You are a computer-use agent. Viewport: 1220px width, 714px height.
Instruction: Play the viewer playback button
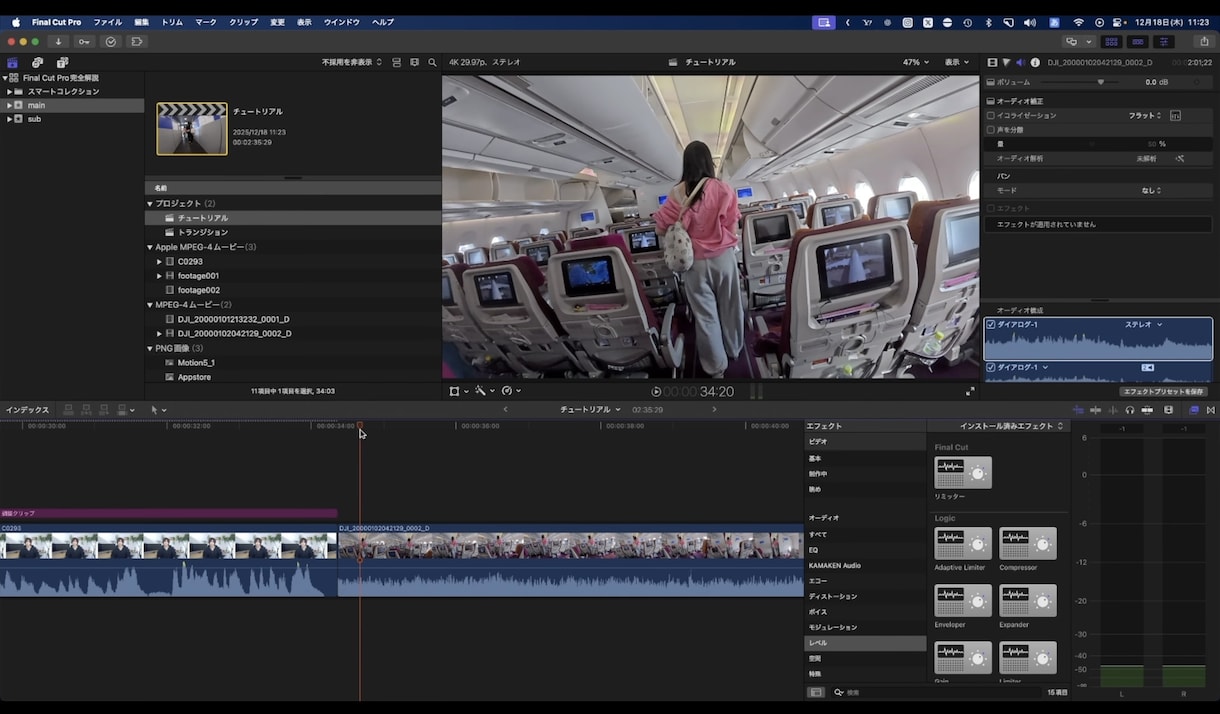click(656, 392)
